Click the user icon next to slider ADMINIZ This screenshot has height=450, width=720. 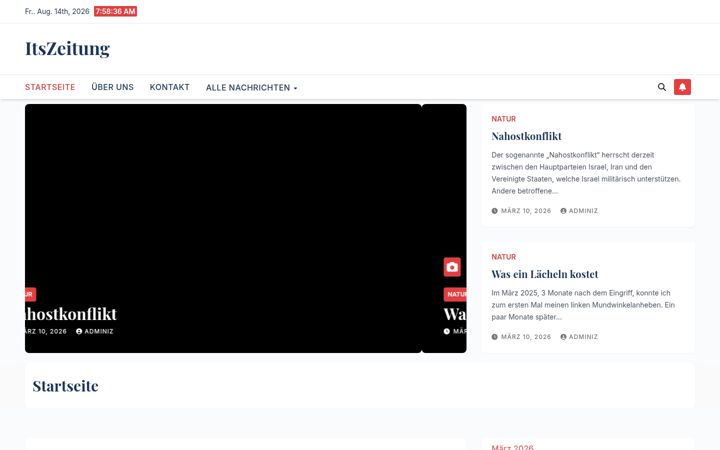[79, 331]
